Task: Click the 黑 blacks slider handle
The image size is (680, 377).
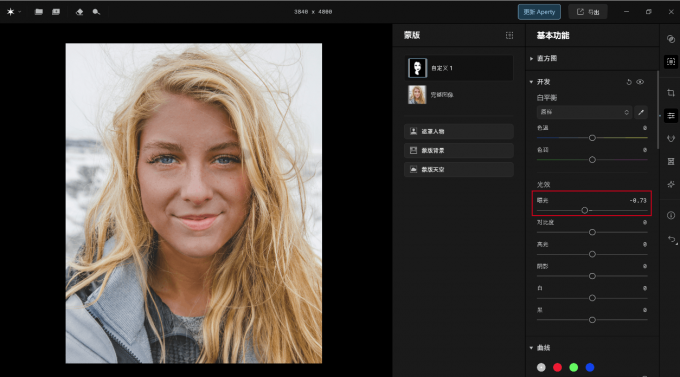Action: coord(592,320)
